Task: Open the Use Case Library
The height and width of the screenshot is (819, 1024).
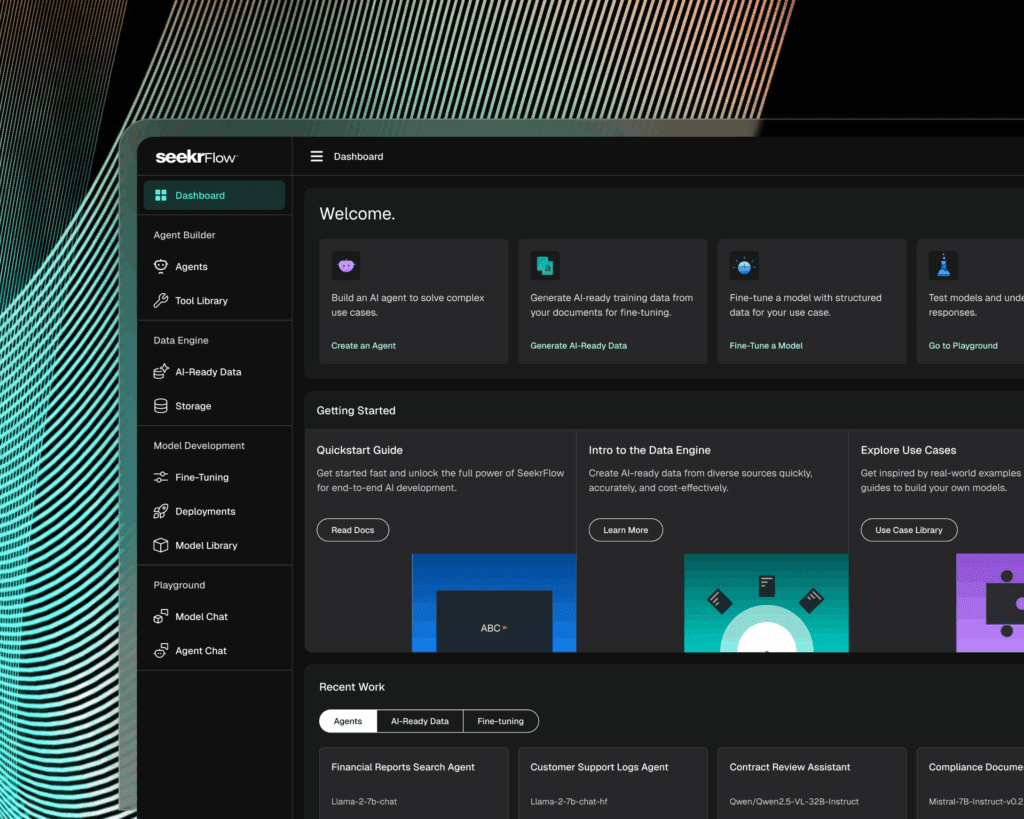Action: click(x=908, y=530)
